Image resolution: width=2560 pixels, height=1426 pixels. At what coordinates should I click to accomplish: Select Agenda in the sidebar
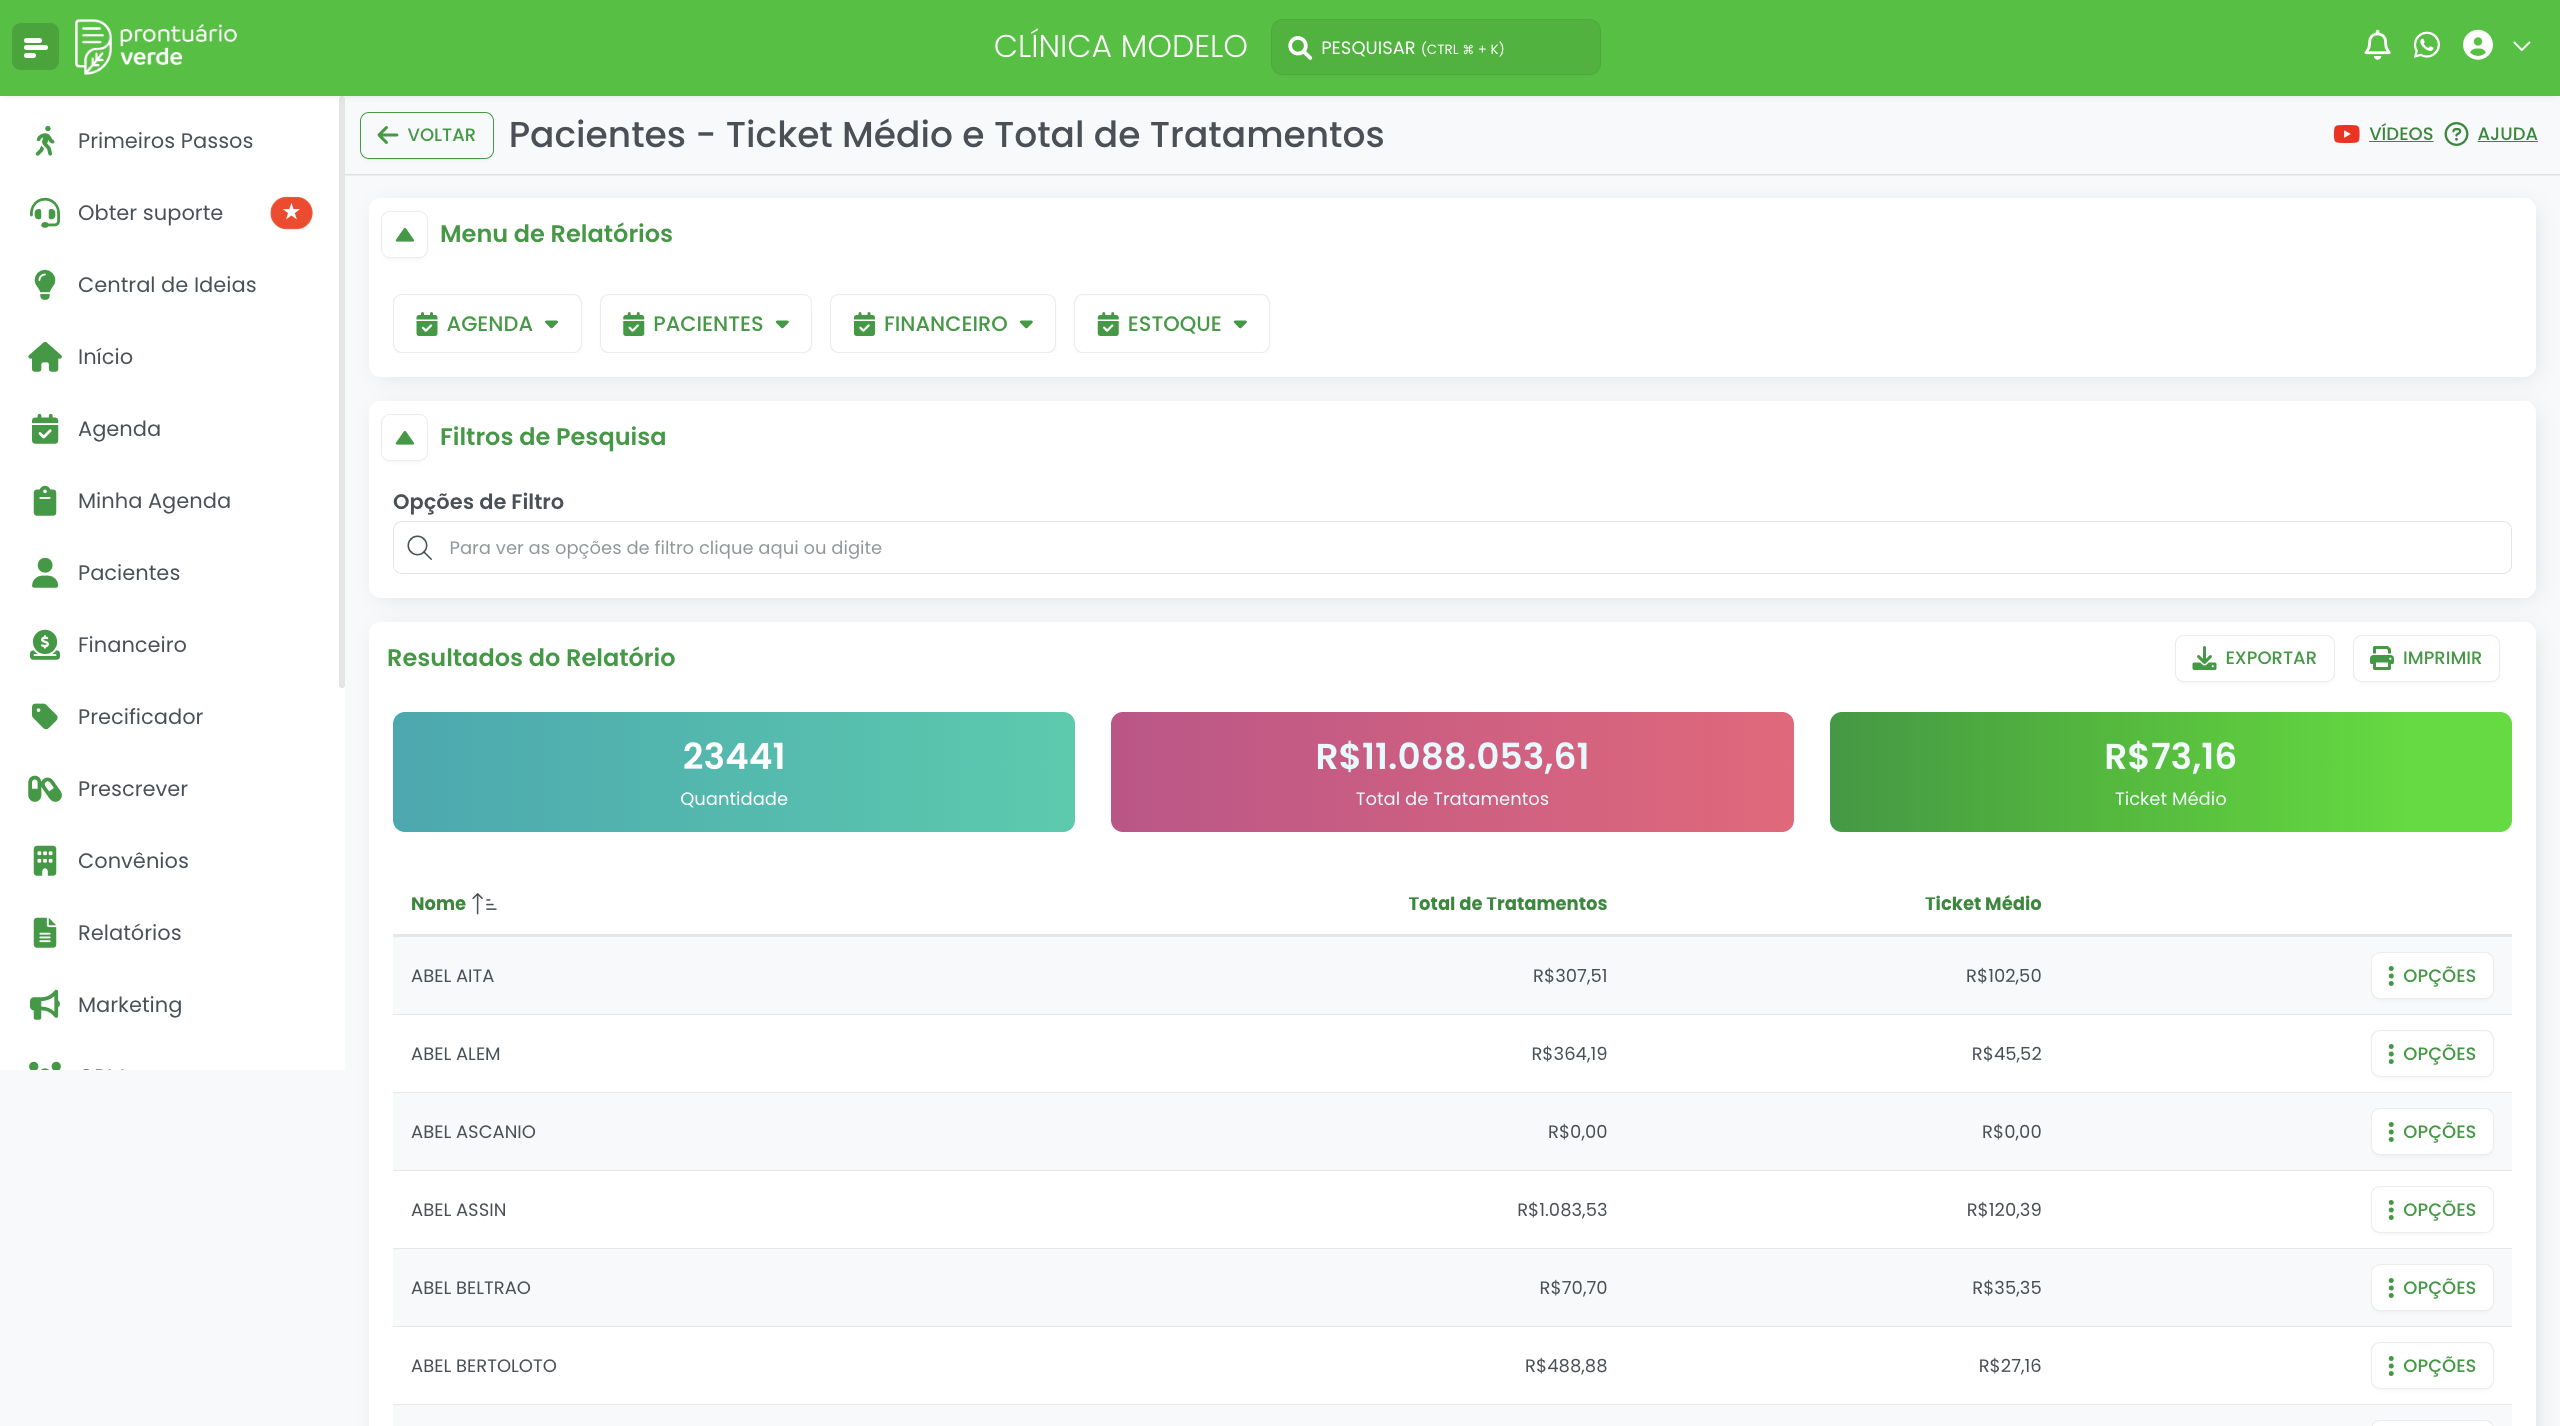click(x=119, y=429)
